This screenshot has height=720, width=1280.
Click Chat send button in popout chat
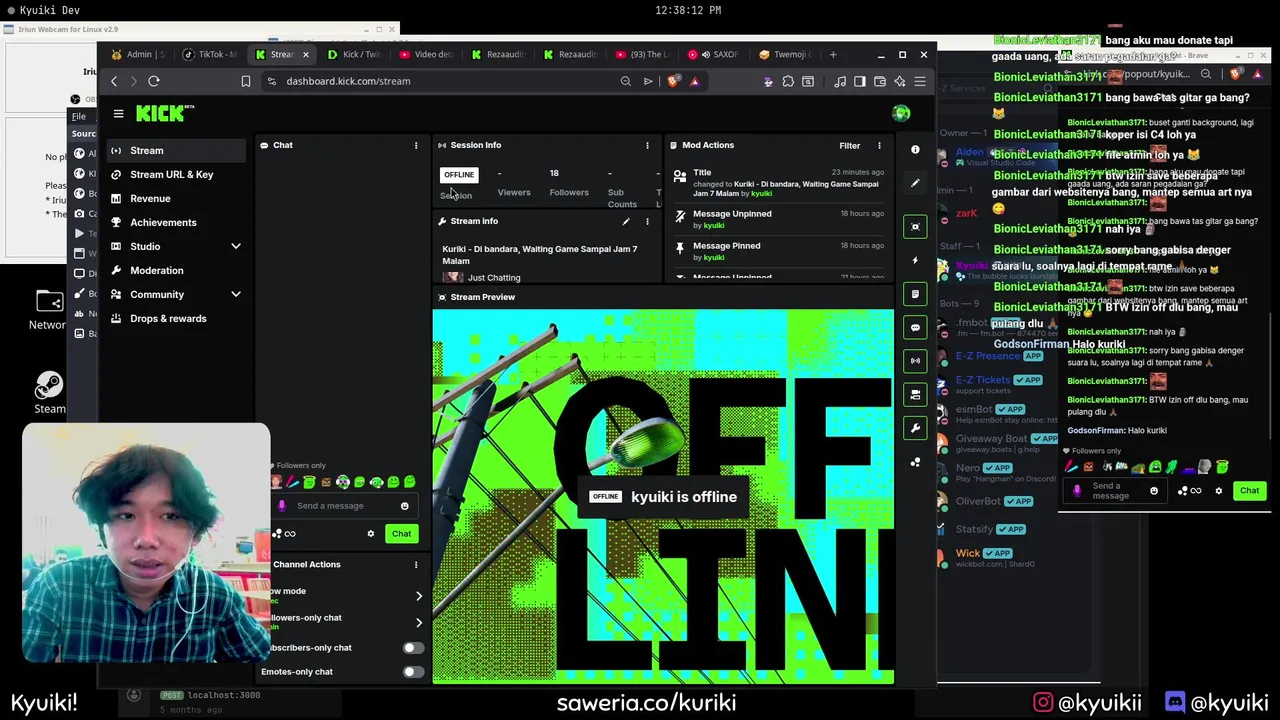pos(1249,491)
